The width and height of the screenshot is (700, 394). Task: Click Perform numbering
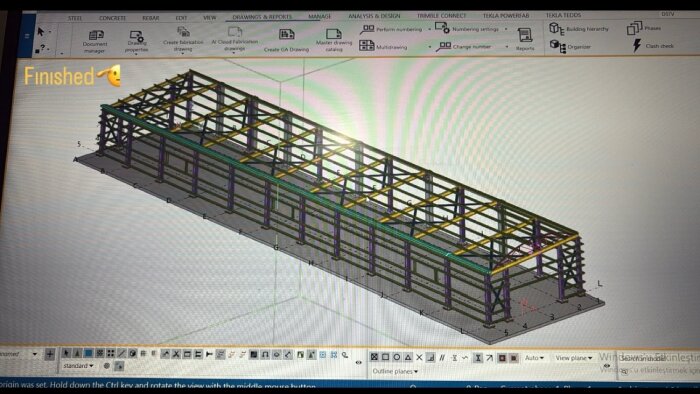point(391,29)
